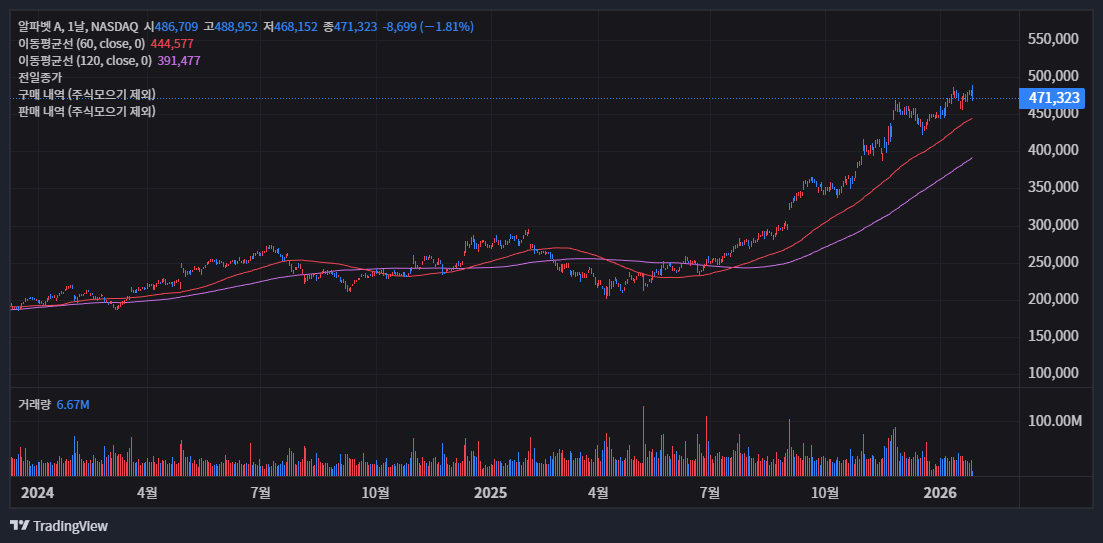Click the 300,000 price axis label
The width and height of the screenshot is (1103, 543).
click(1053, 225)
